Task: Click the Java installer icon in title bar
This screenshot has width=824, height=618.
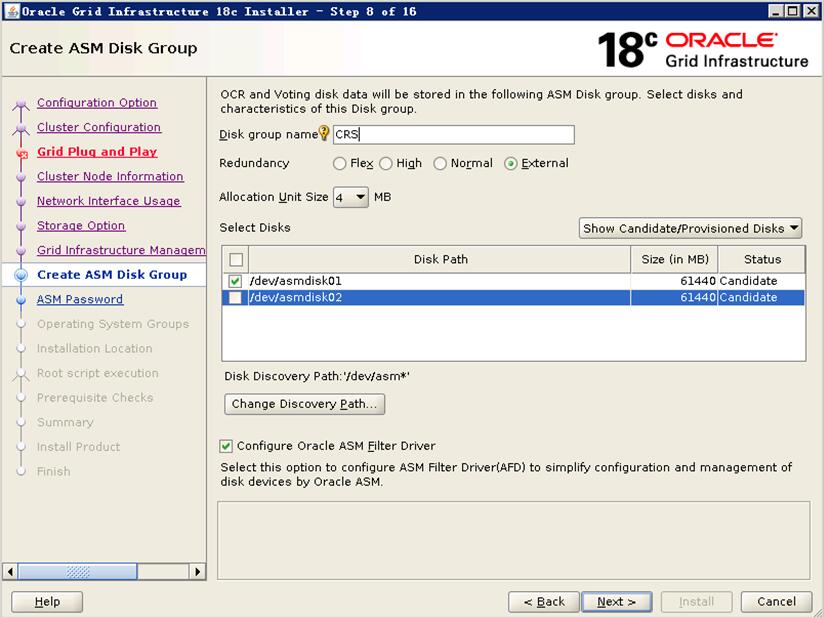Action: (x=12, y=11)
